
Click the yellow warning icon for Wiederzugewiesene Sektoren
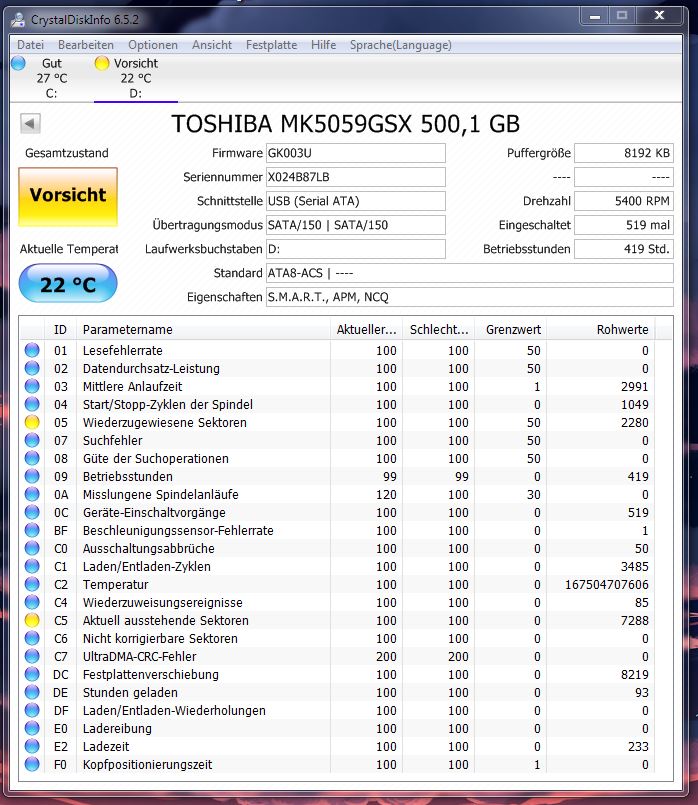[32, 422]
